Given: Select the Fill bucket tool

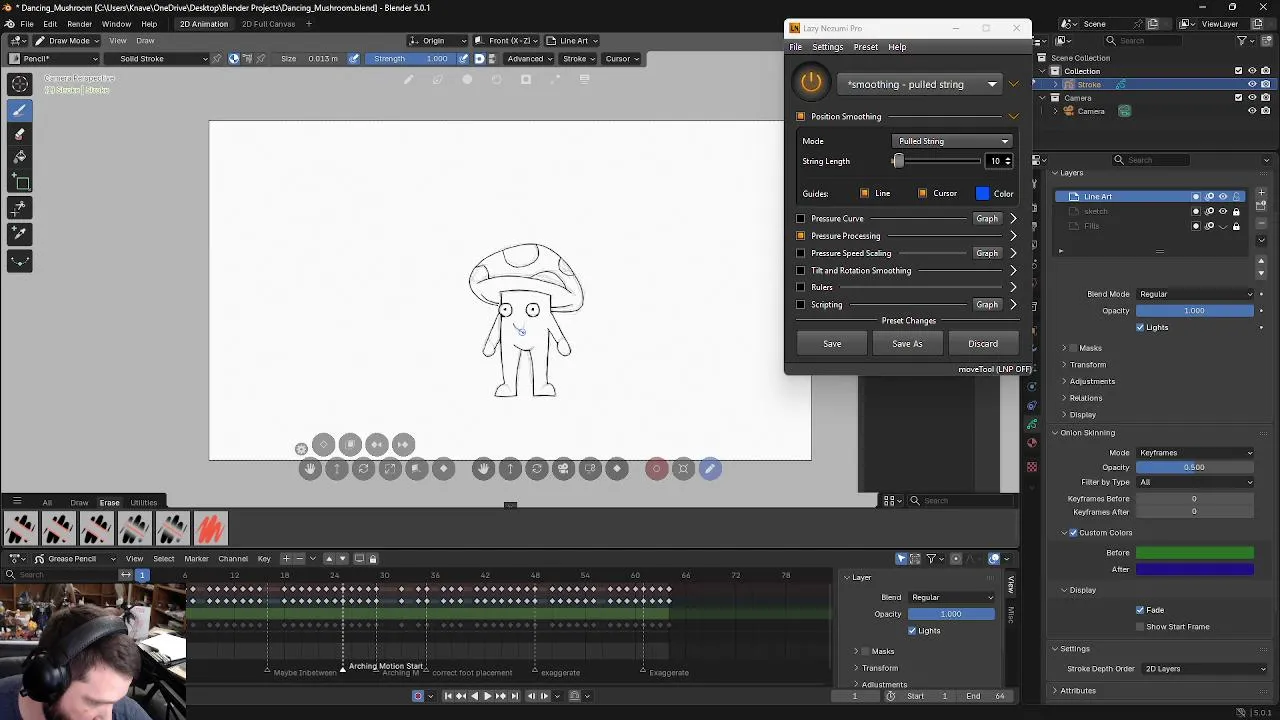Looking at the screenshot, I should click(19, 157).
